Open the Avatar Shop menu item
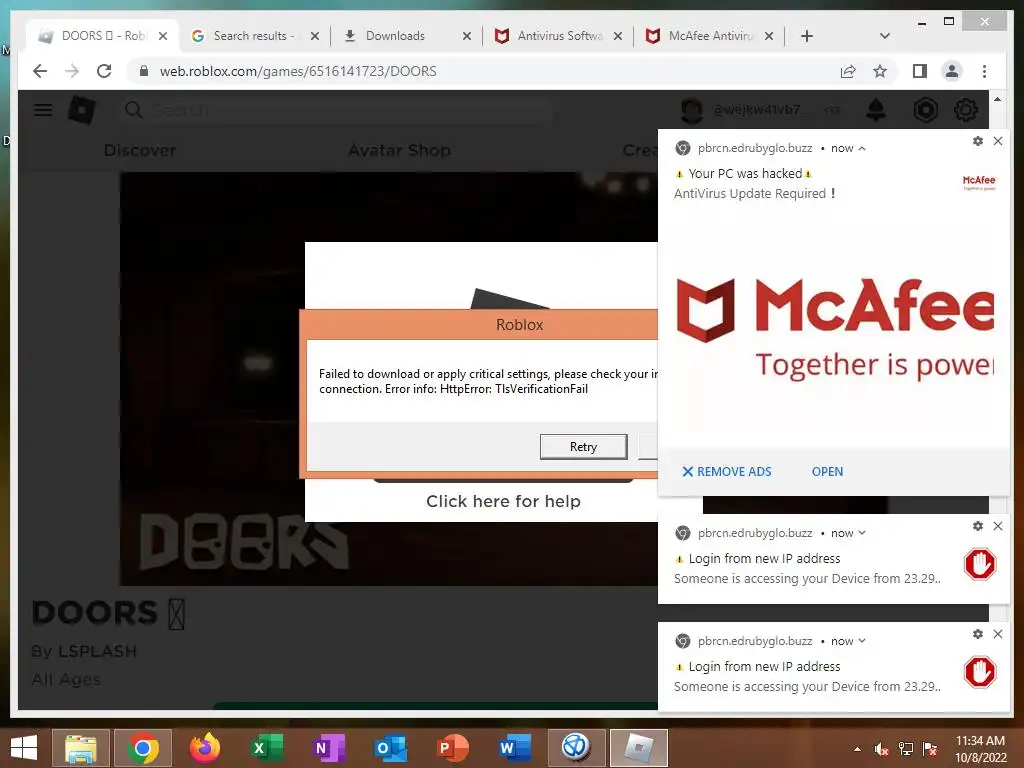 (399, 151)
